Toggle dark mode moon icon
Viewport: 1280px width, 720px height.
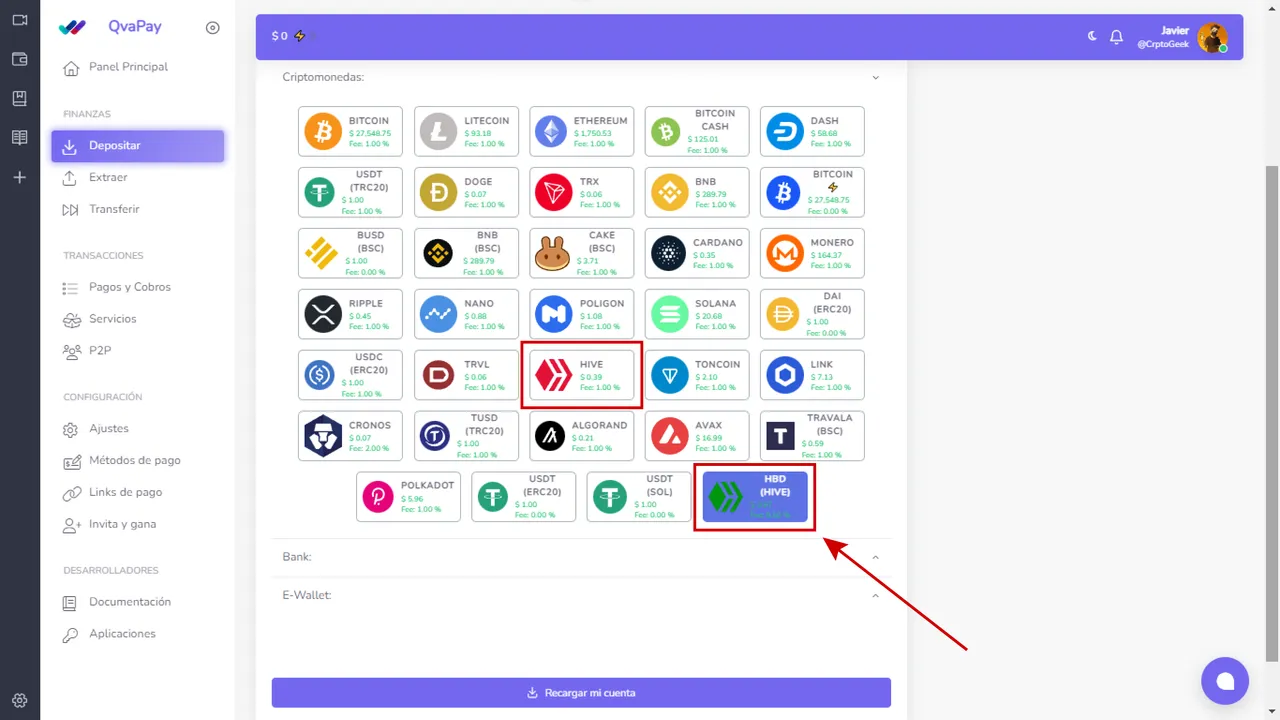click(x=1092, y=36)
